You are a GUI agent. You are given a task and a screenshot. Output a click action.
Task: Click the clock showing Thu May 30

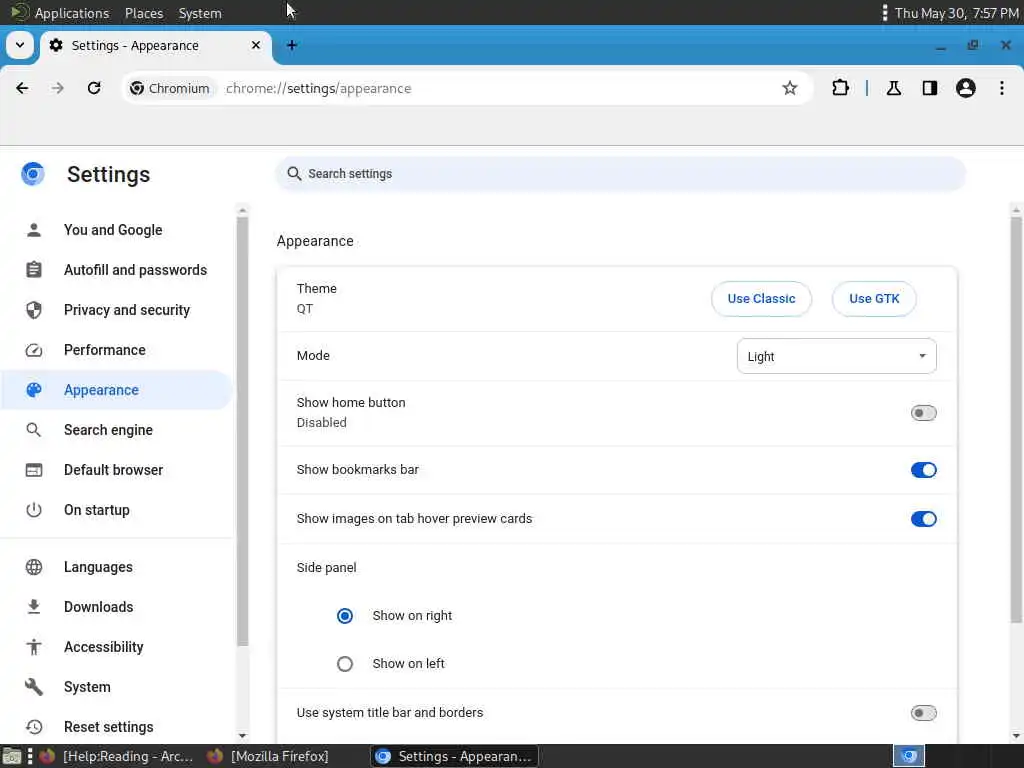click(956, 13)
